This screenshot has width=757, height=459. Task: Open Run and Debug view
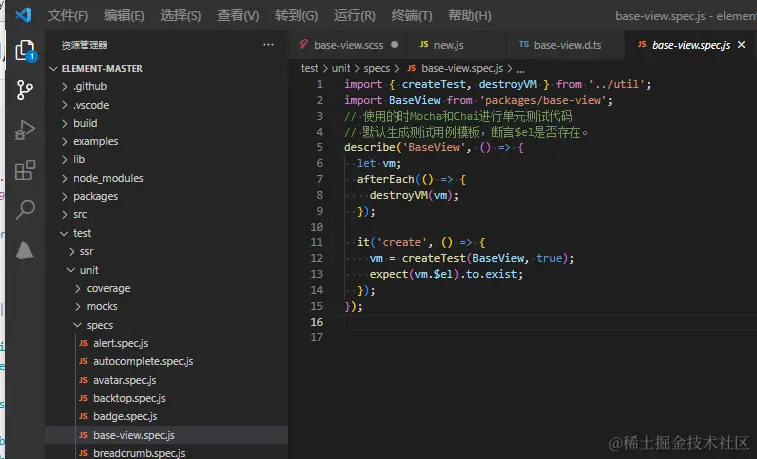coord(25,130)
